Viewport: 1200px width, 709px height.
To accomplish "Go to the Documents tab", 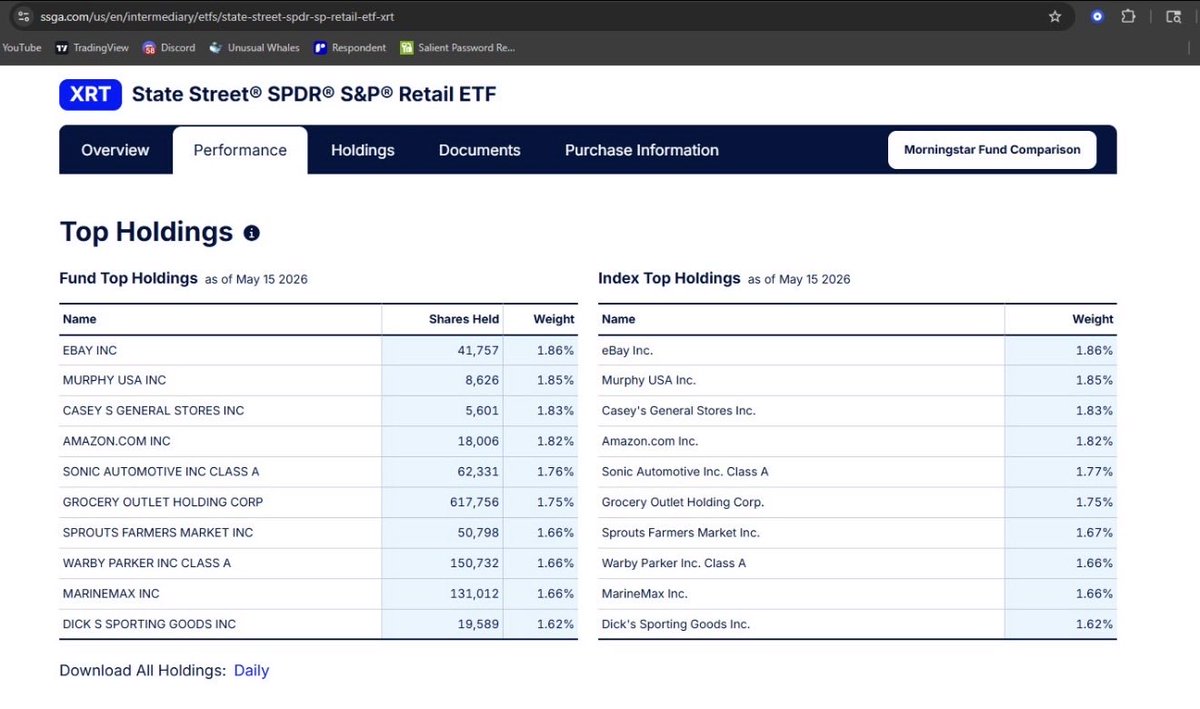I will tap(480, 150).
